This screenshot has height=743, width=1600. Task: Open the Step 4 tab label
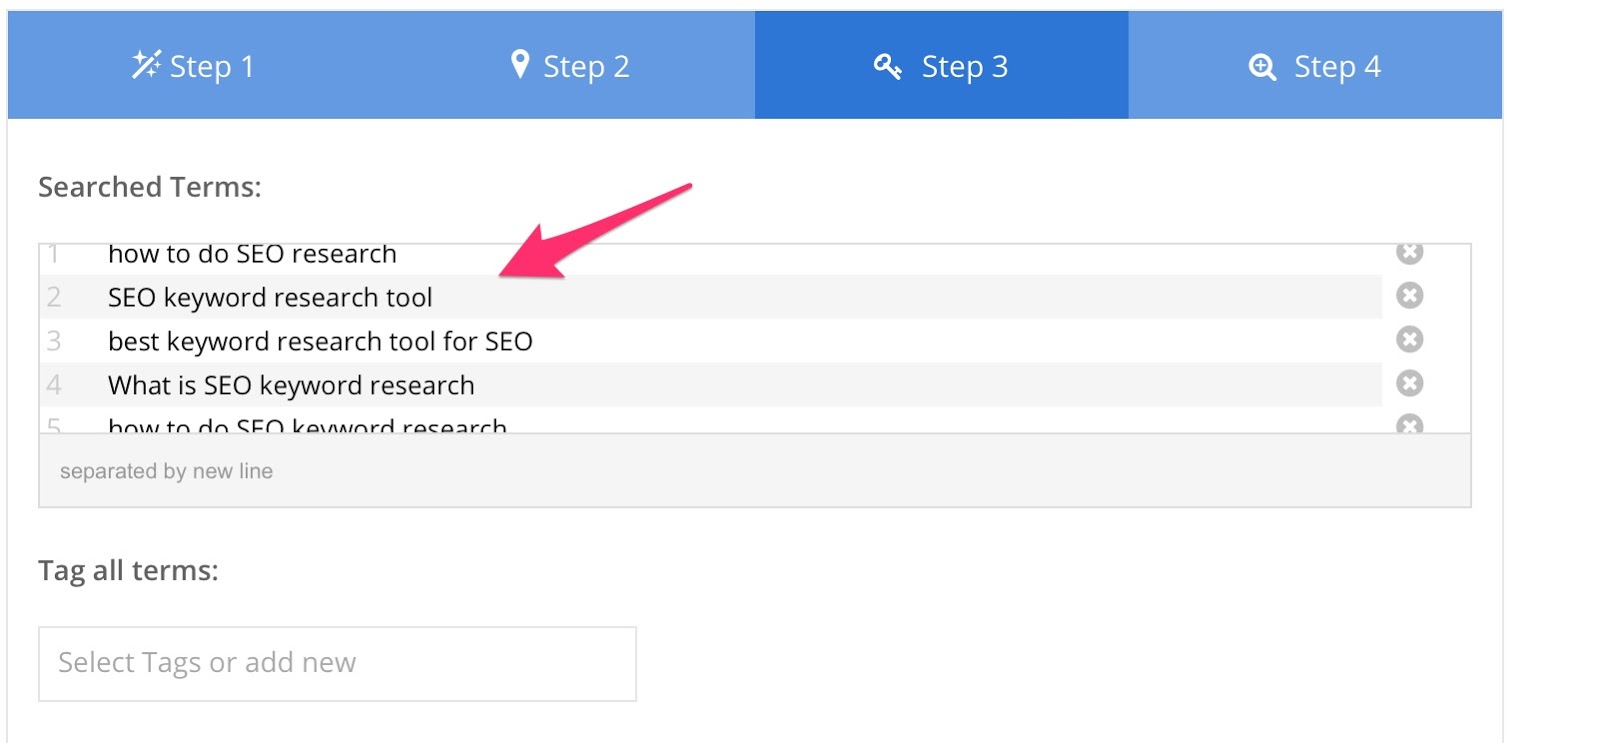(x=1337, y=67)
